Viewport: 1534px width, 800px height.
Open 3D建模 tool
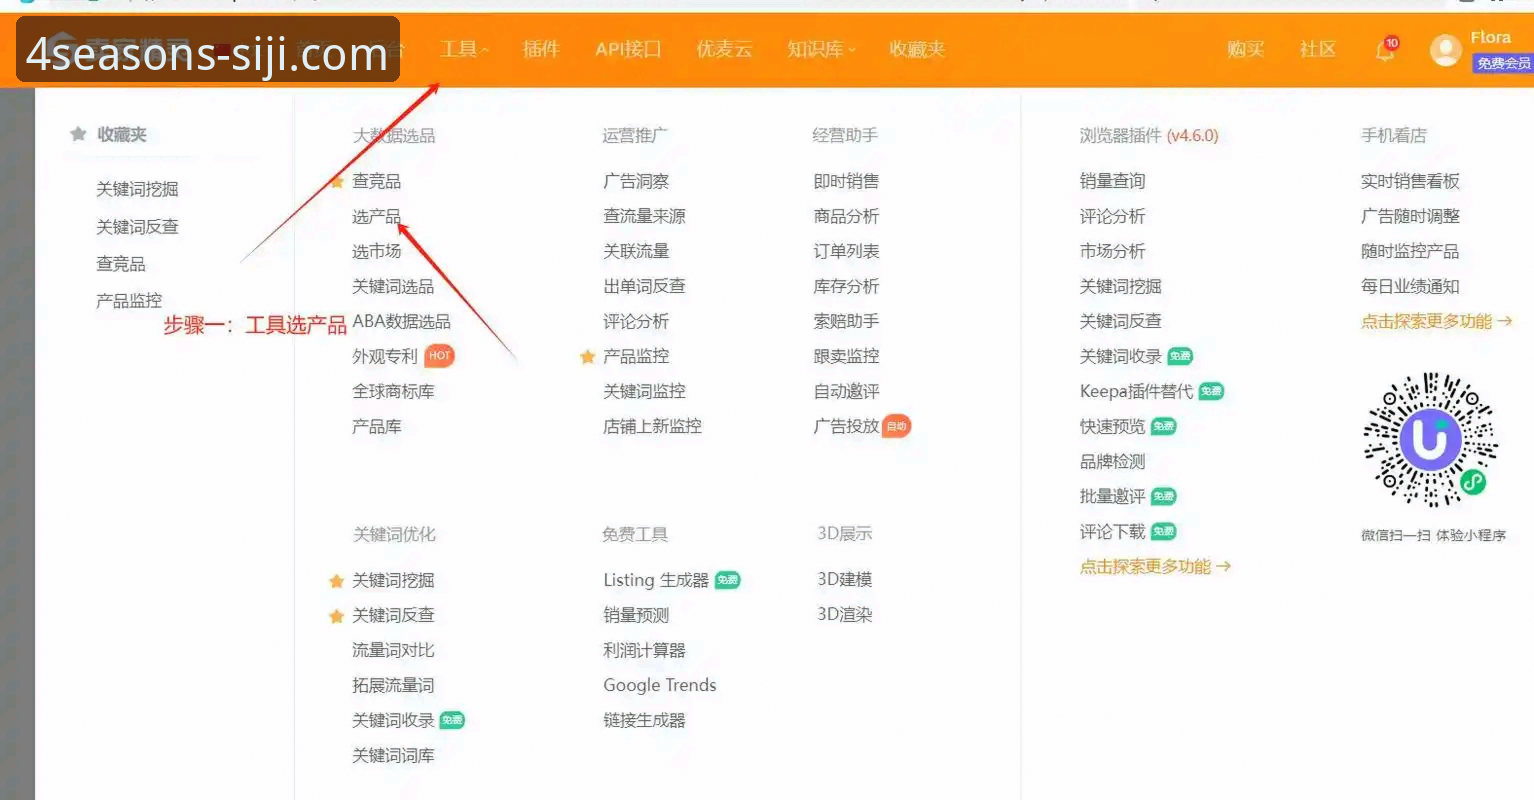(845, 579)
